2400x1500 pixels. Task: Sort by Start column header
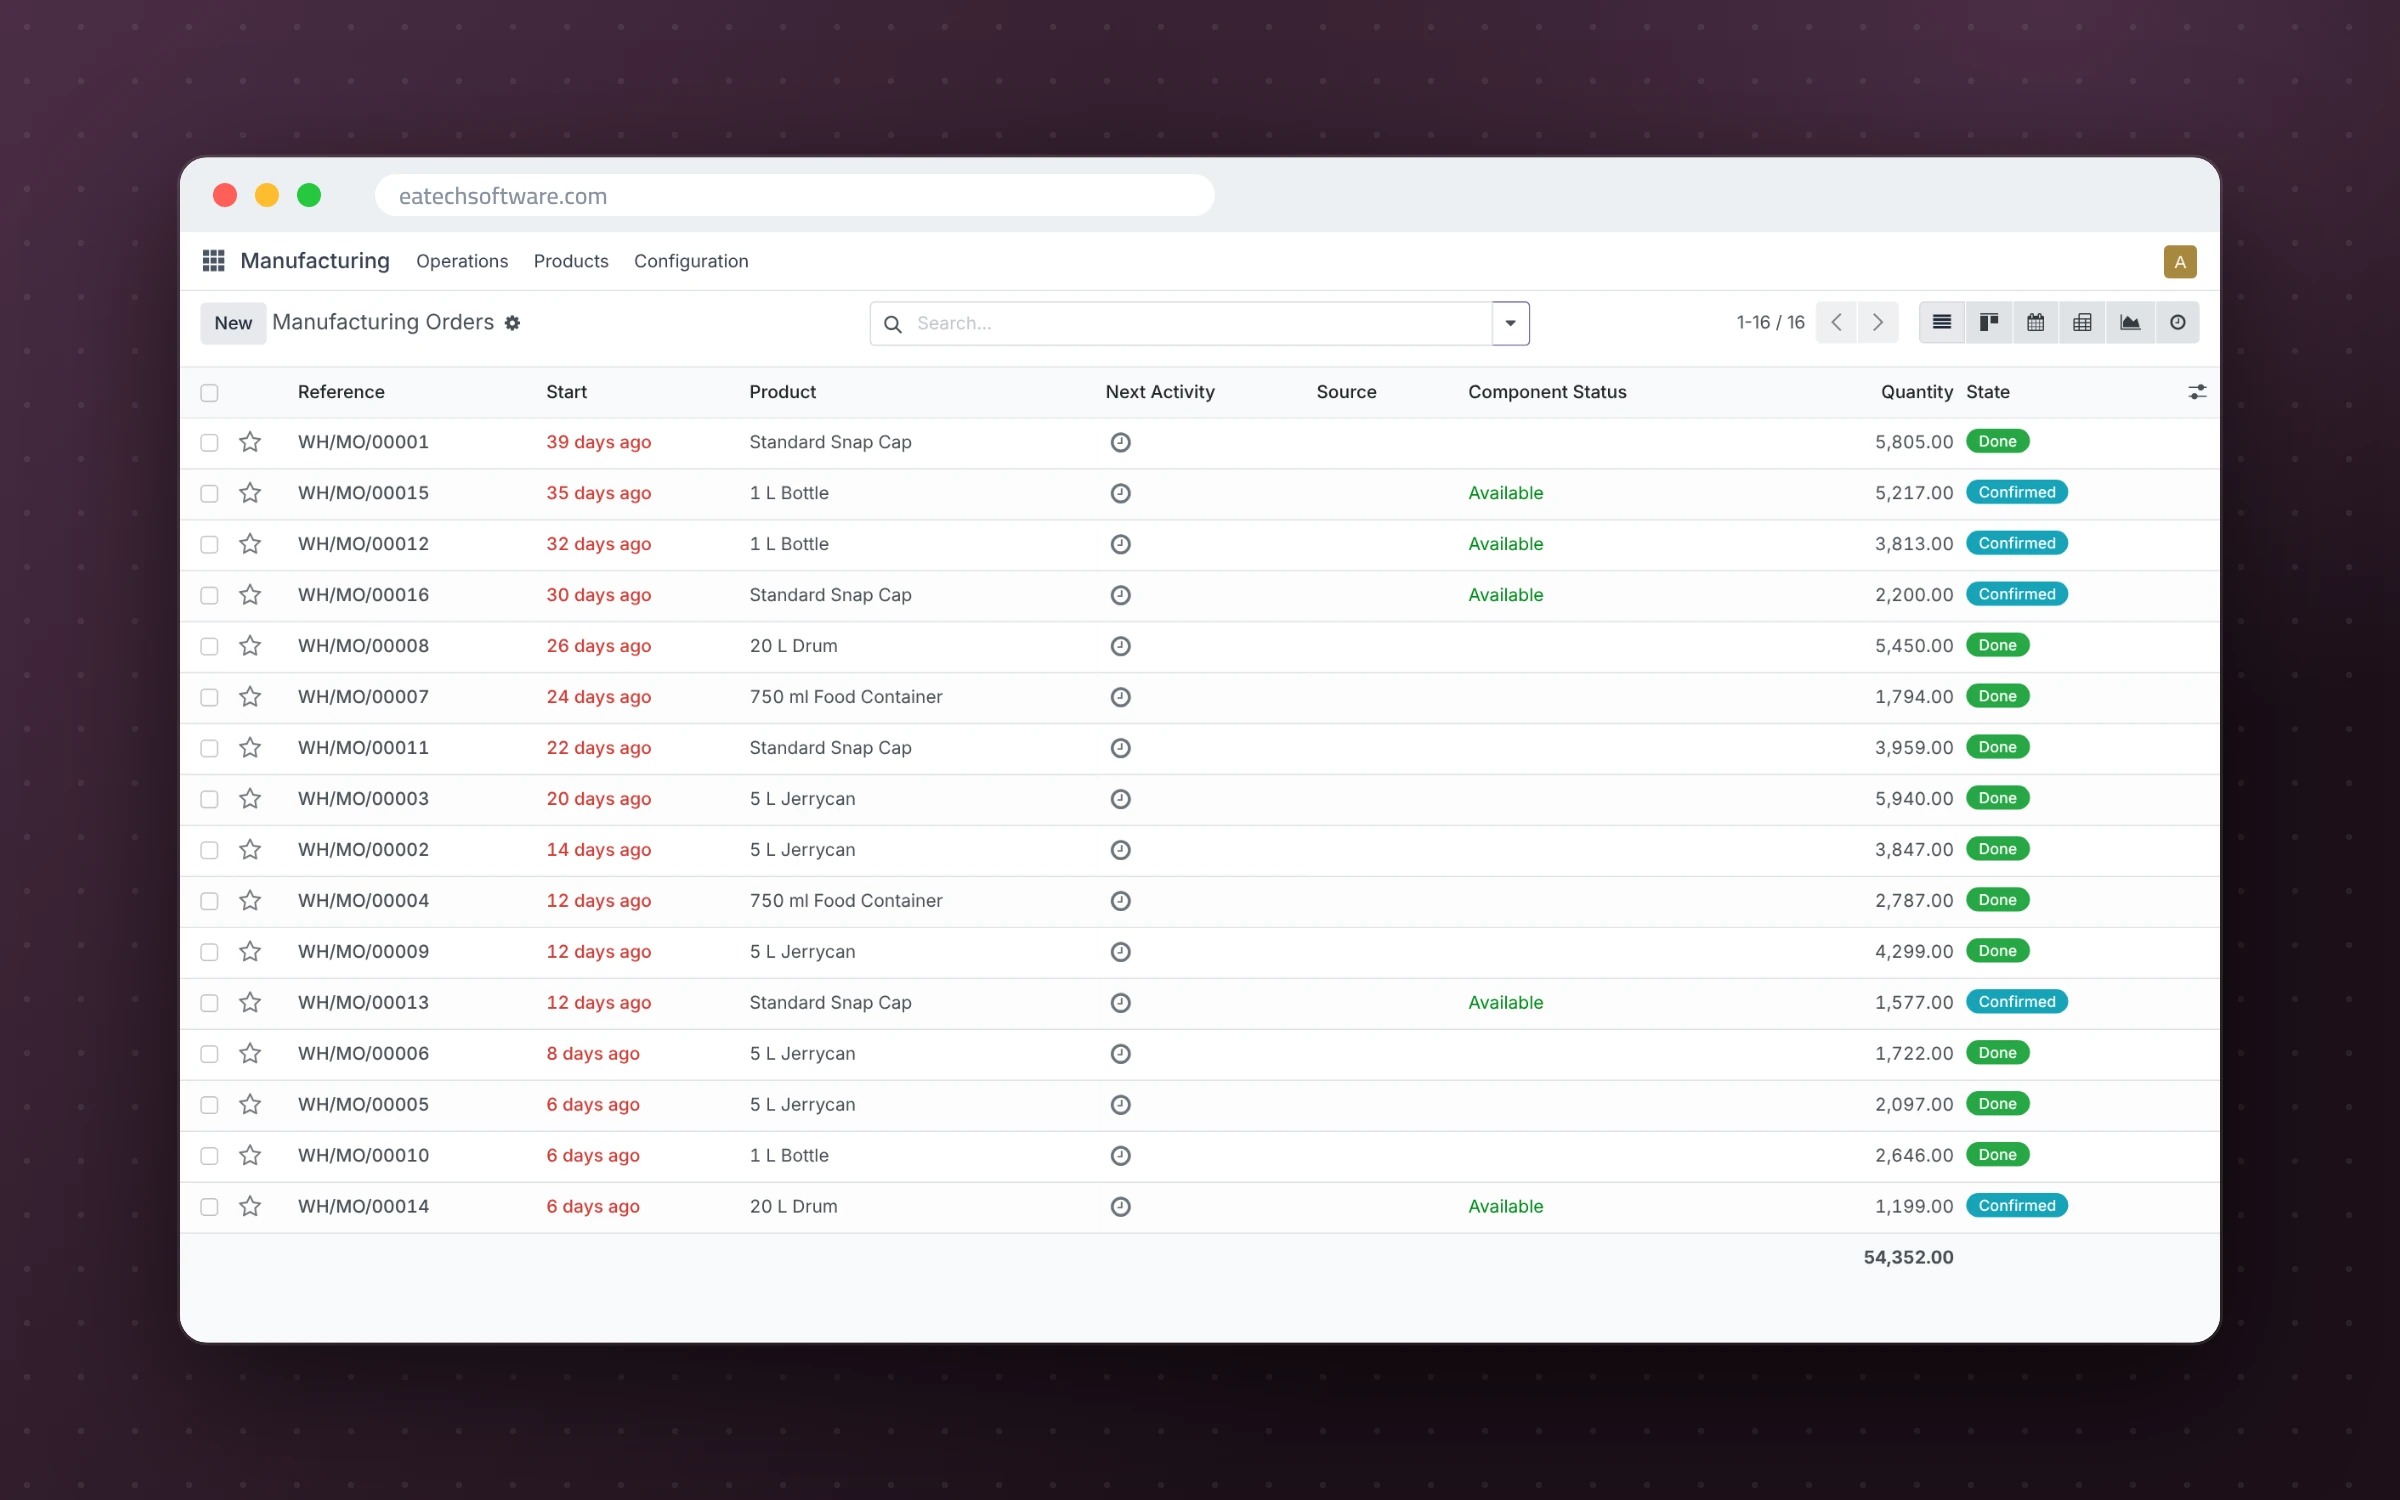[x=566, y=392]
